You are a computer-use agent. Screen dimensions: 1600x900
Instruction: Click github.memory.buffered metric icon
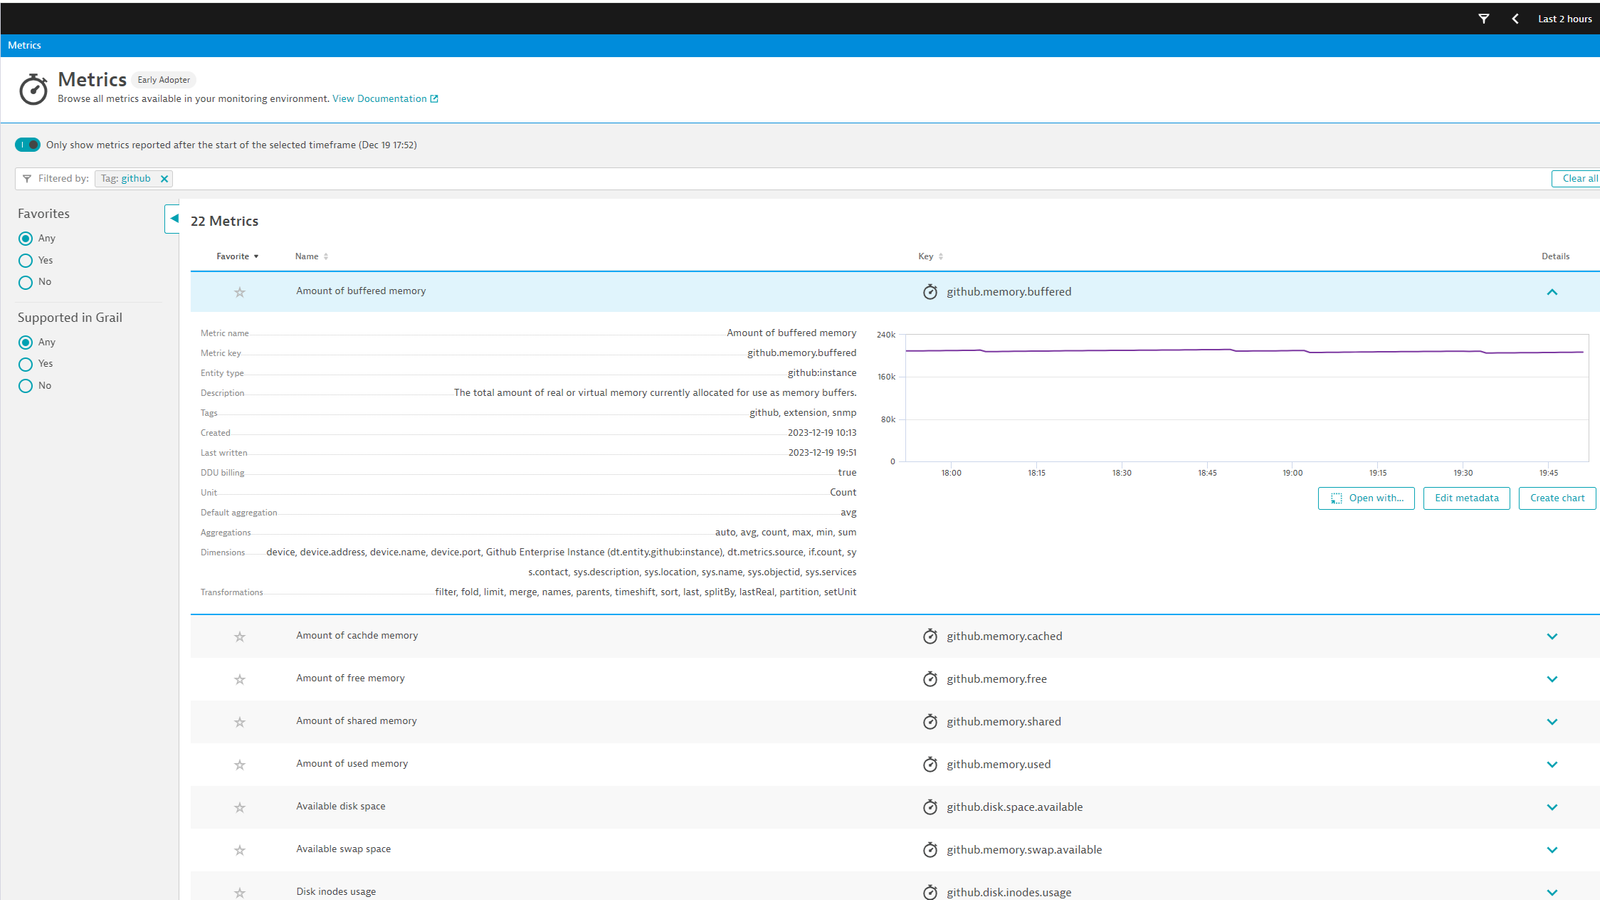coord(930,292)
